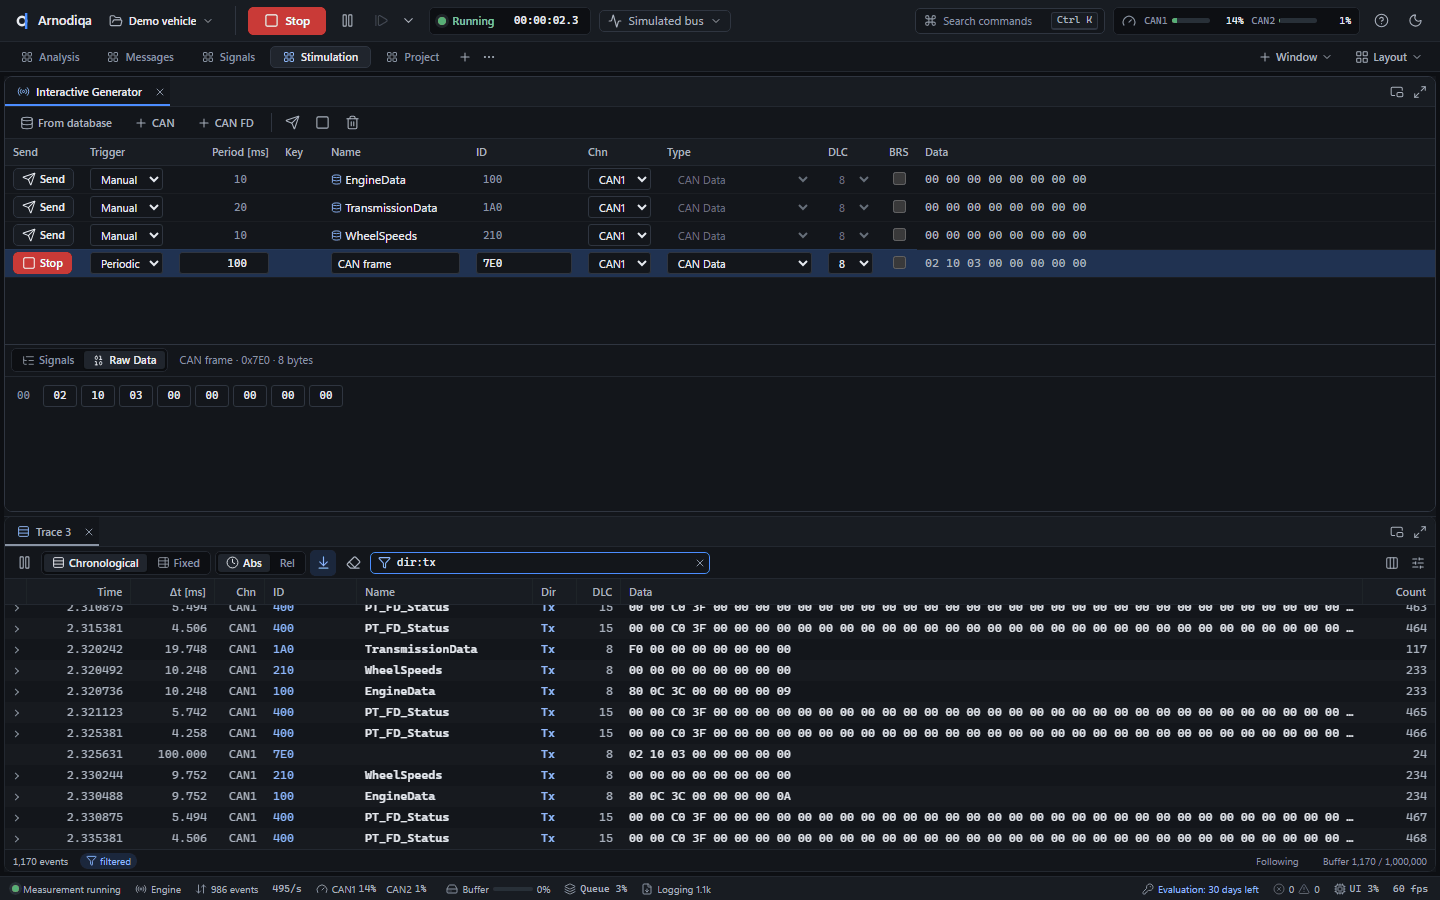Click the clear trace eraser icon
The width and height of the screenshot is (1440, 900).
(353, 563)
